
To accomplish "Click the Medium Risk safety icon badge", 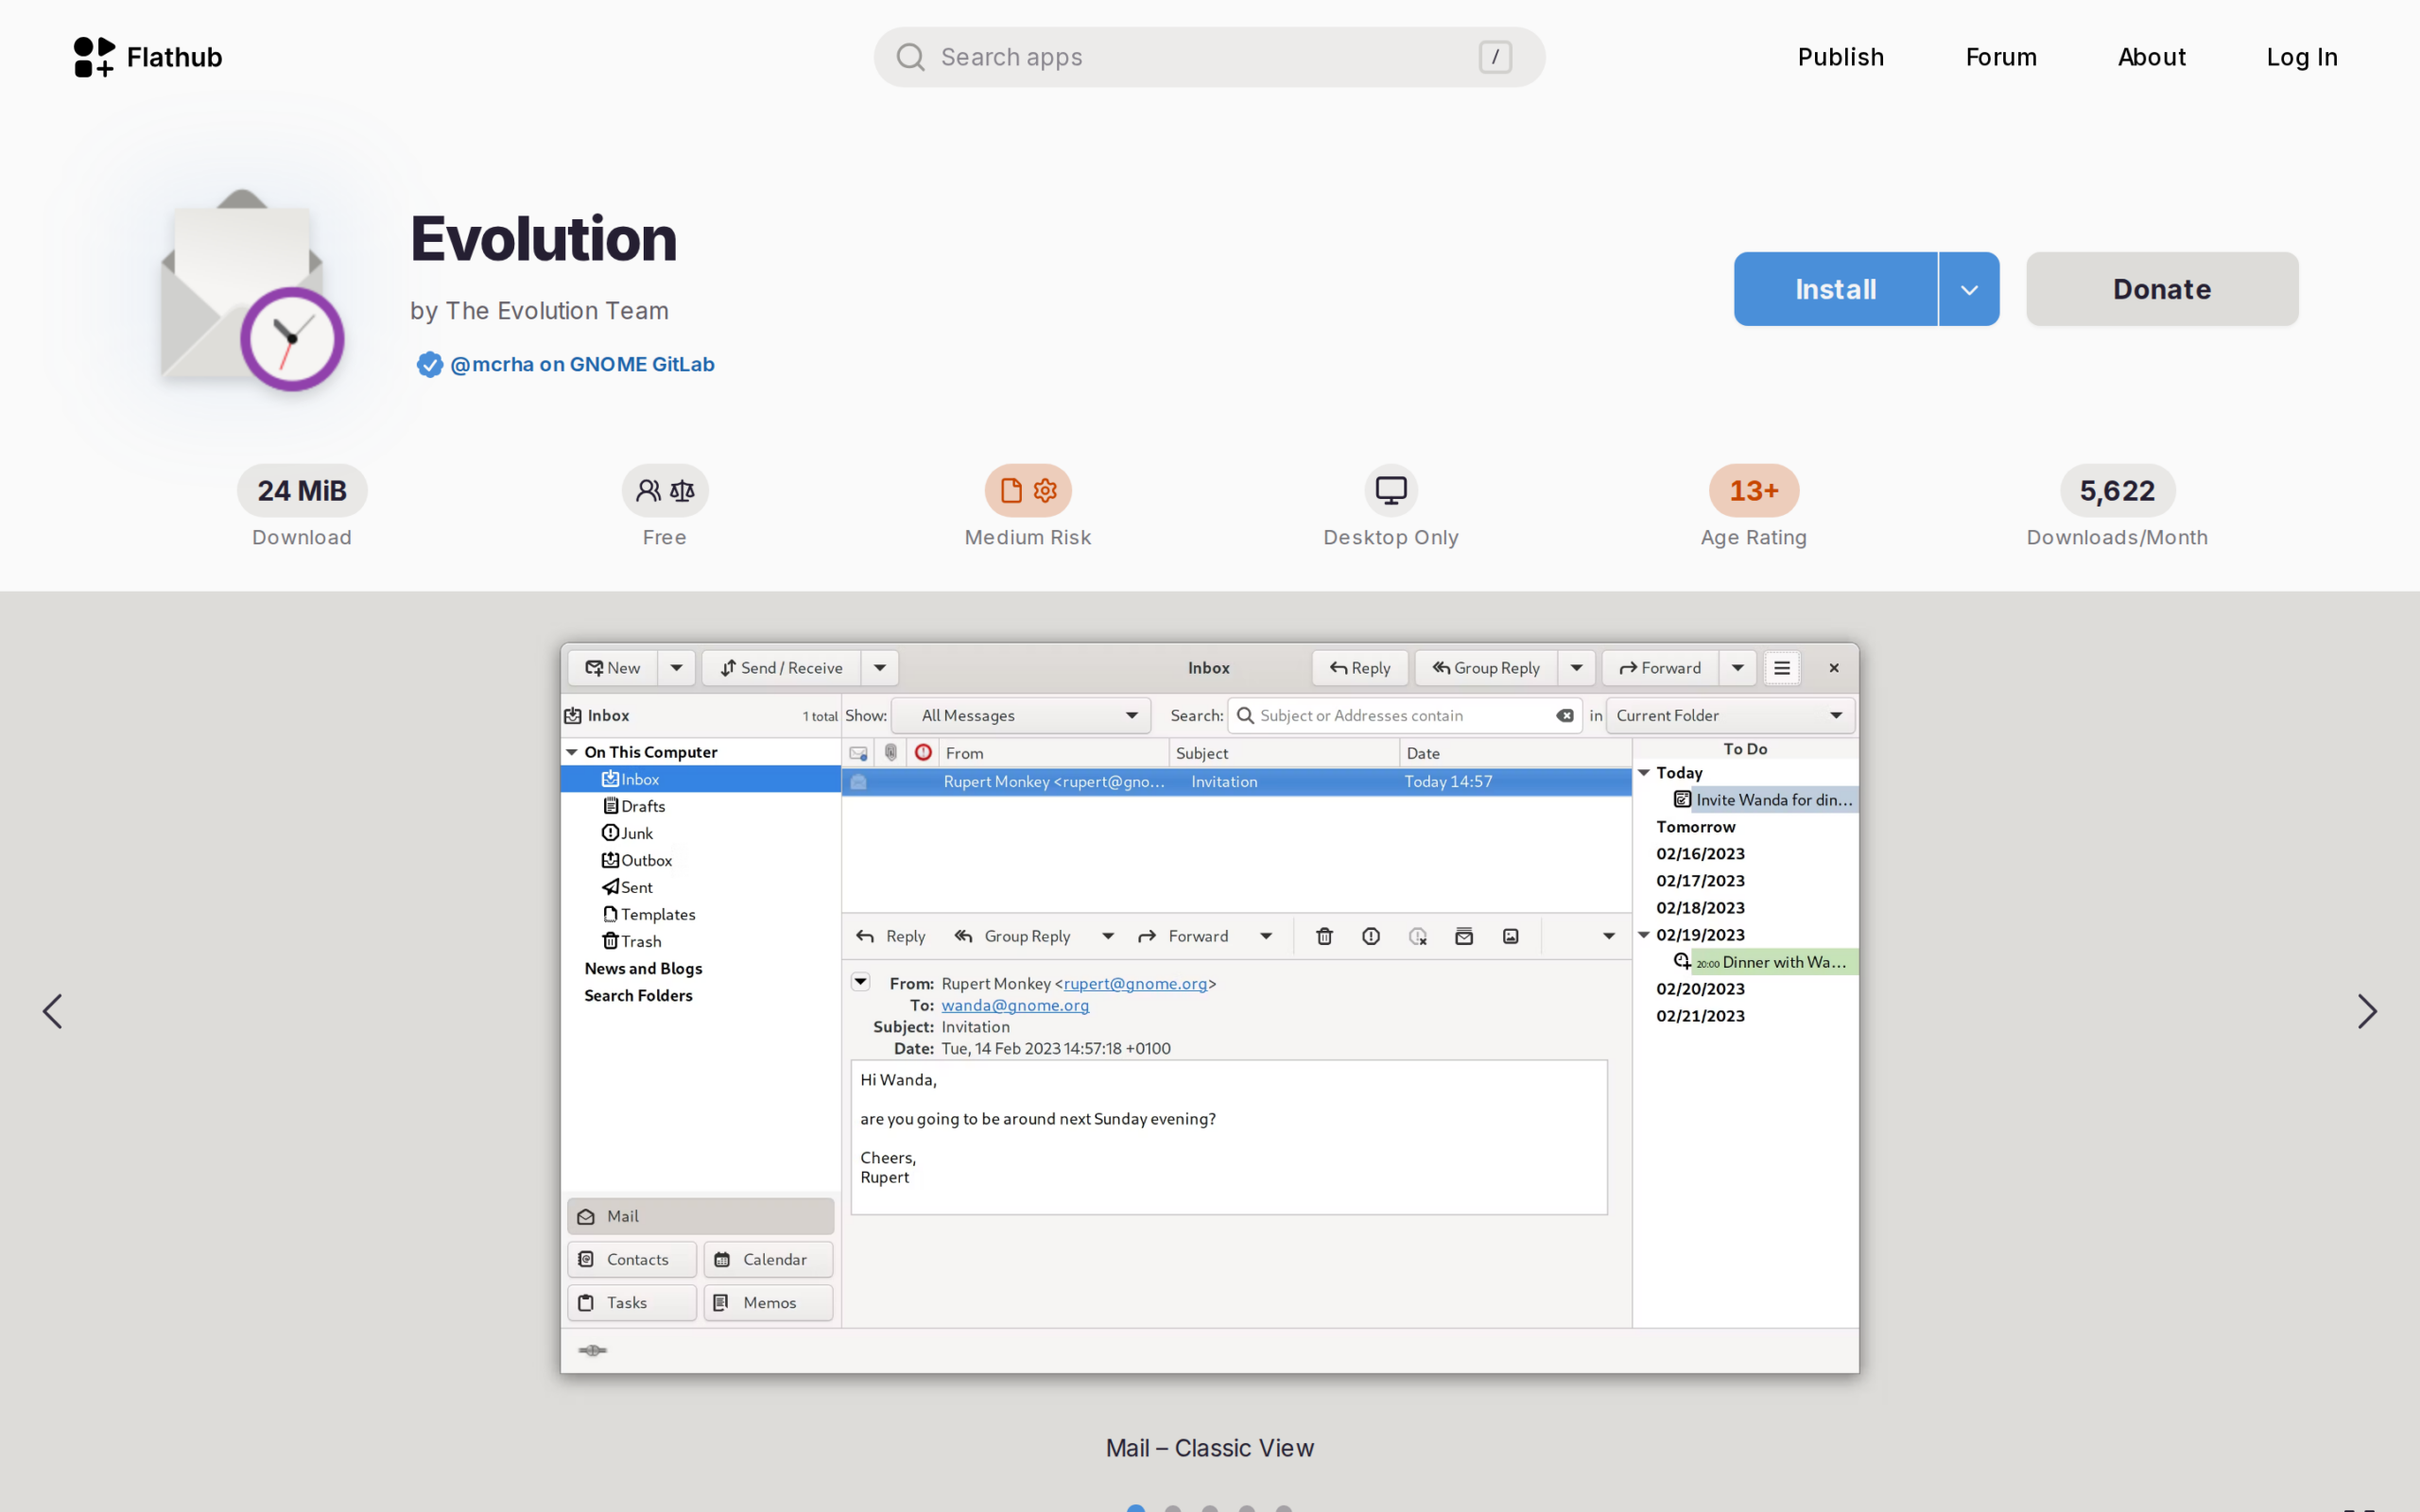I will coord(1028,491).
